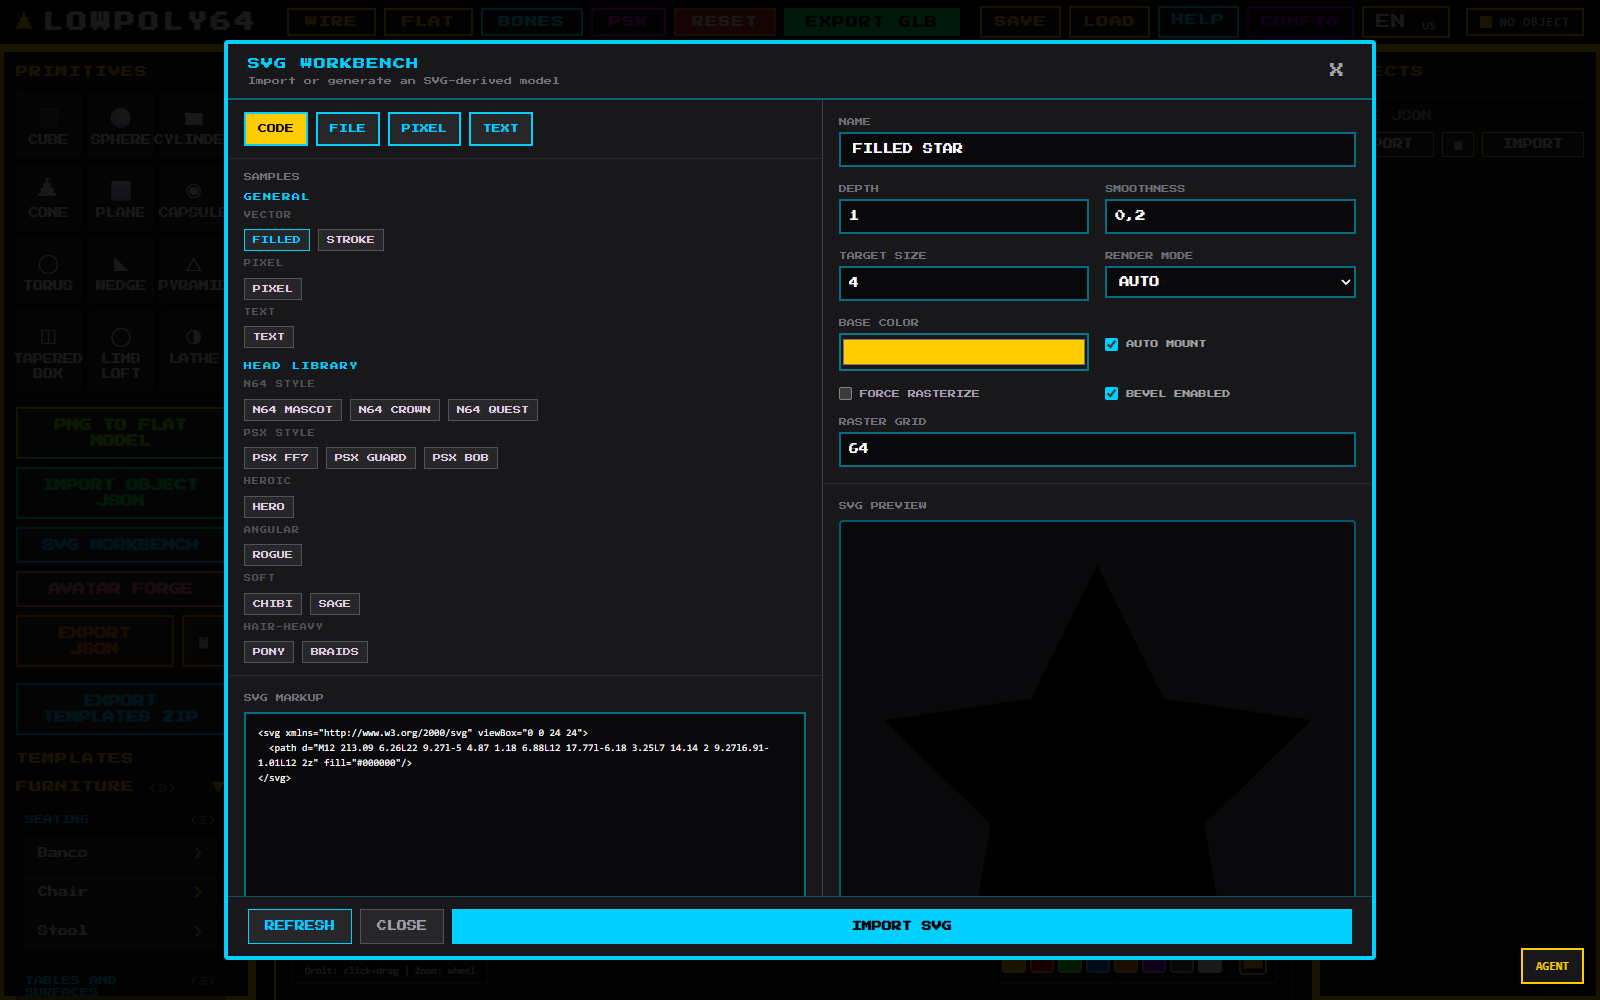1600x1000 pixels.
Task: Open the Chair seating template
Action: point(120,892)
